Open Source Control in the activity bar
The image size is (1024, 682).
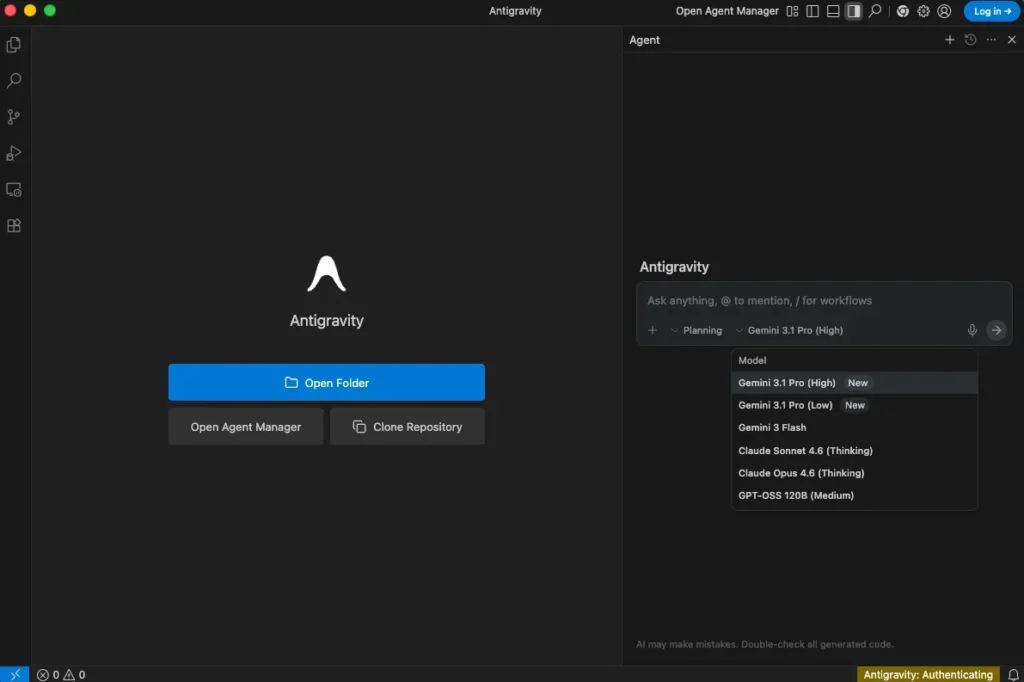click(x=14, y=117)
